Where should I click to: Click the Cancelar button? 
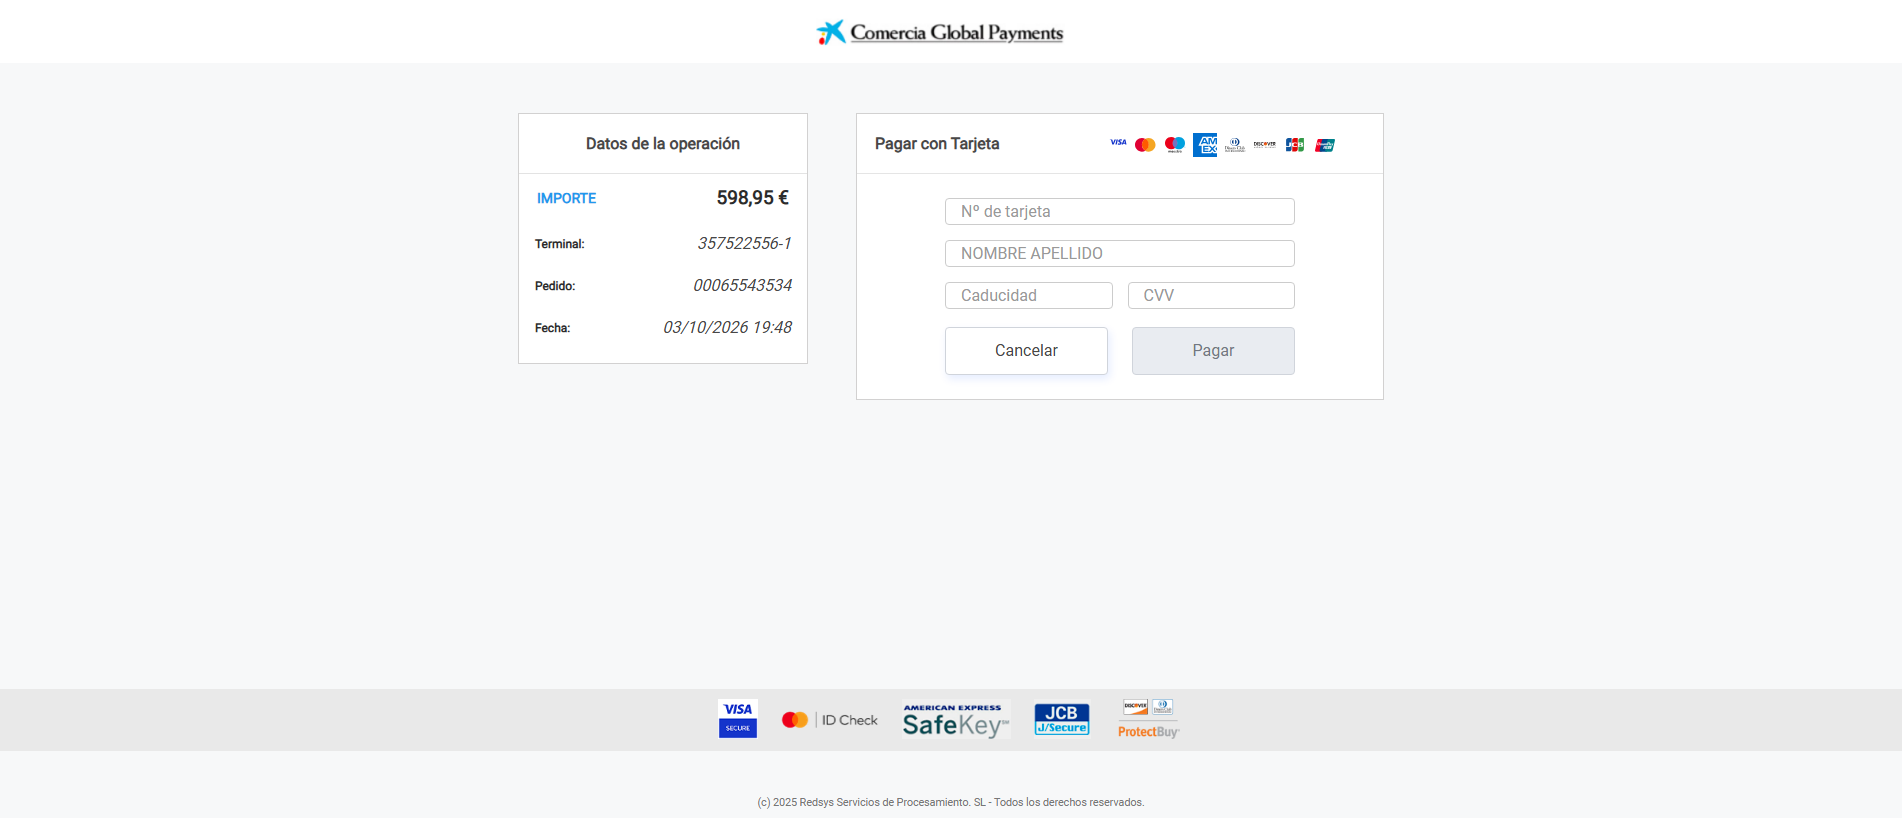pos(1026,351)
